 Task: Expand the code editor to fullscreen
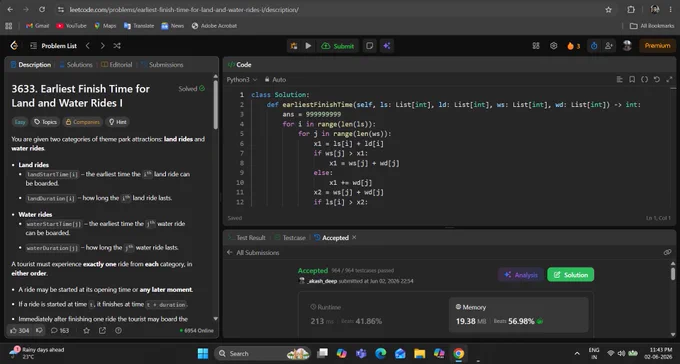tap(669, 79)
